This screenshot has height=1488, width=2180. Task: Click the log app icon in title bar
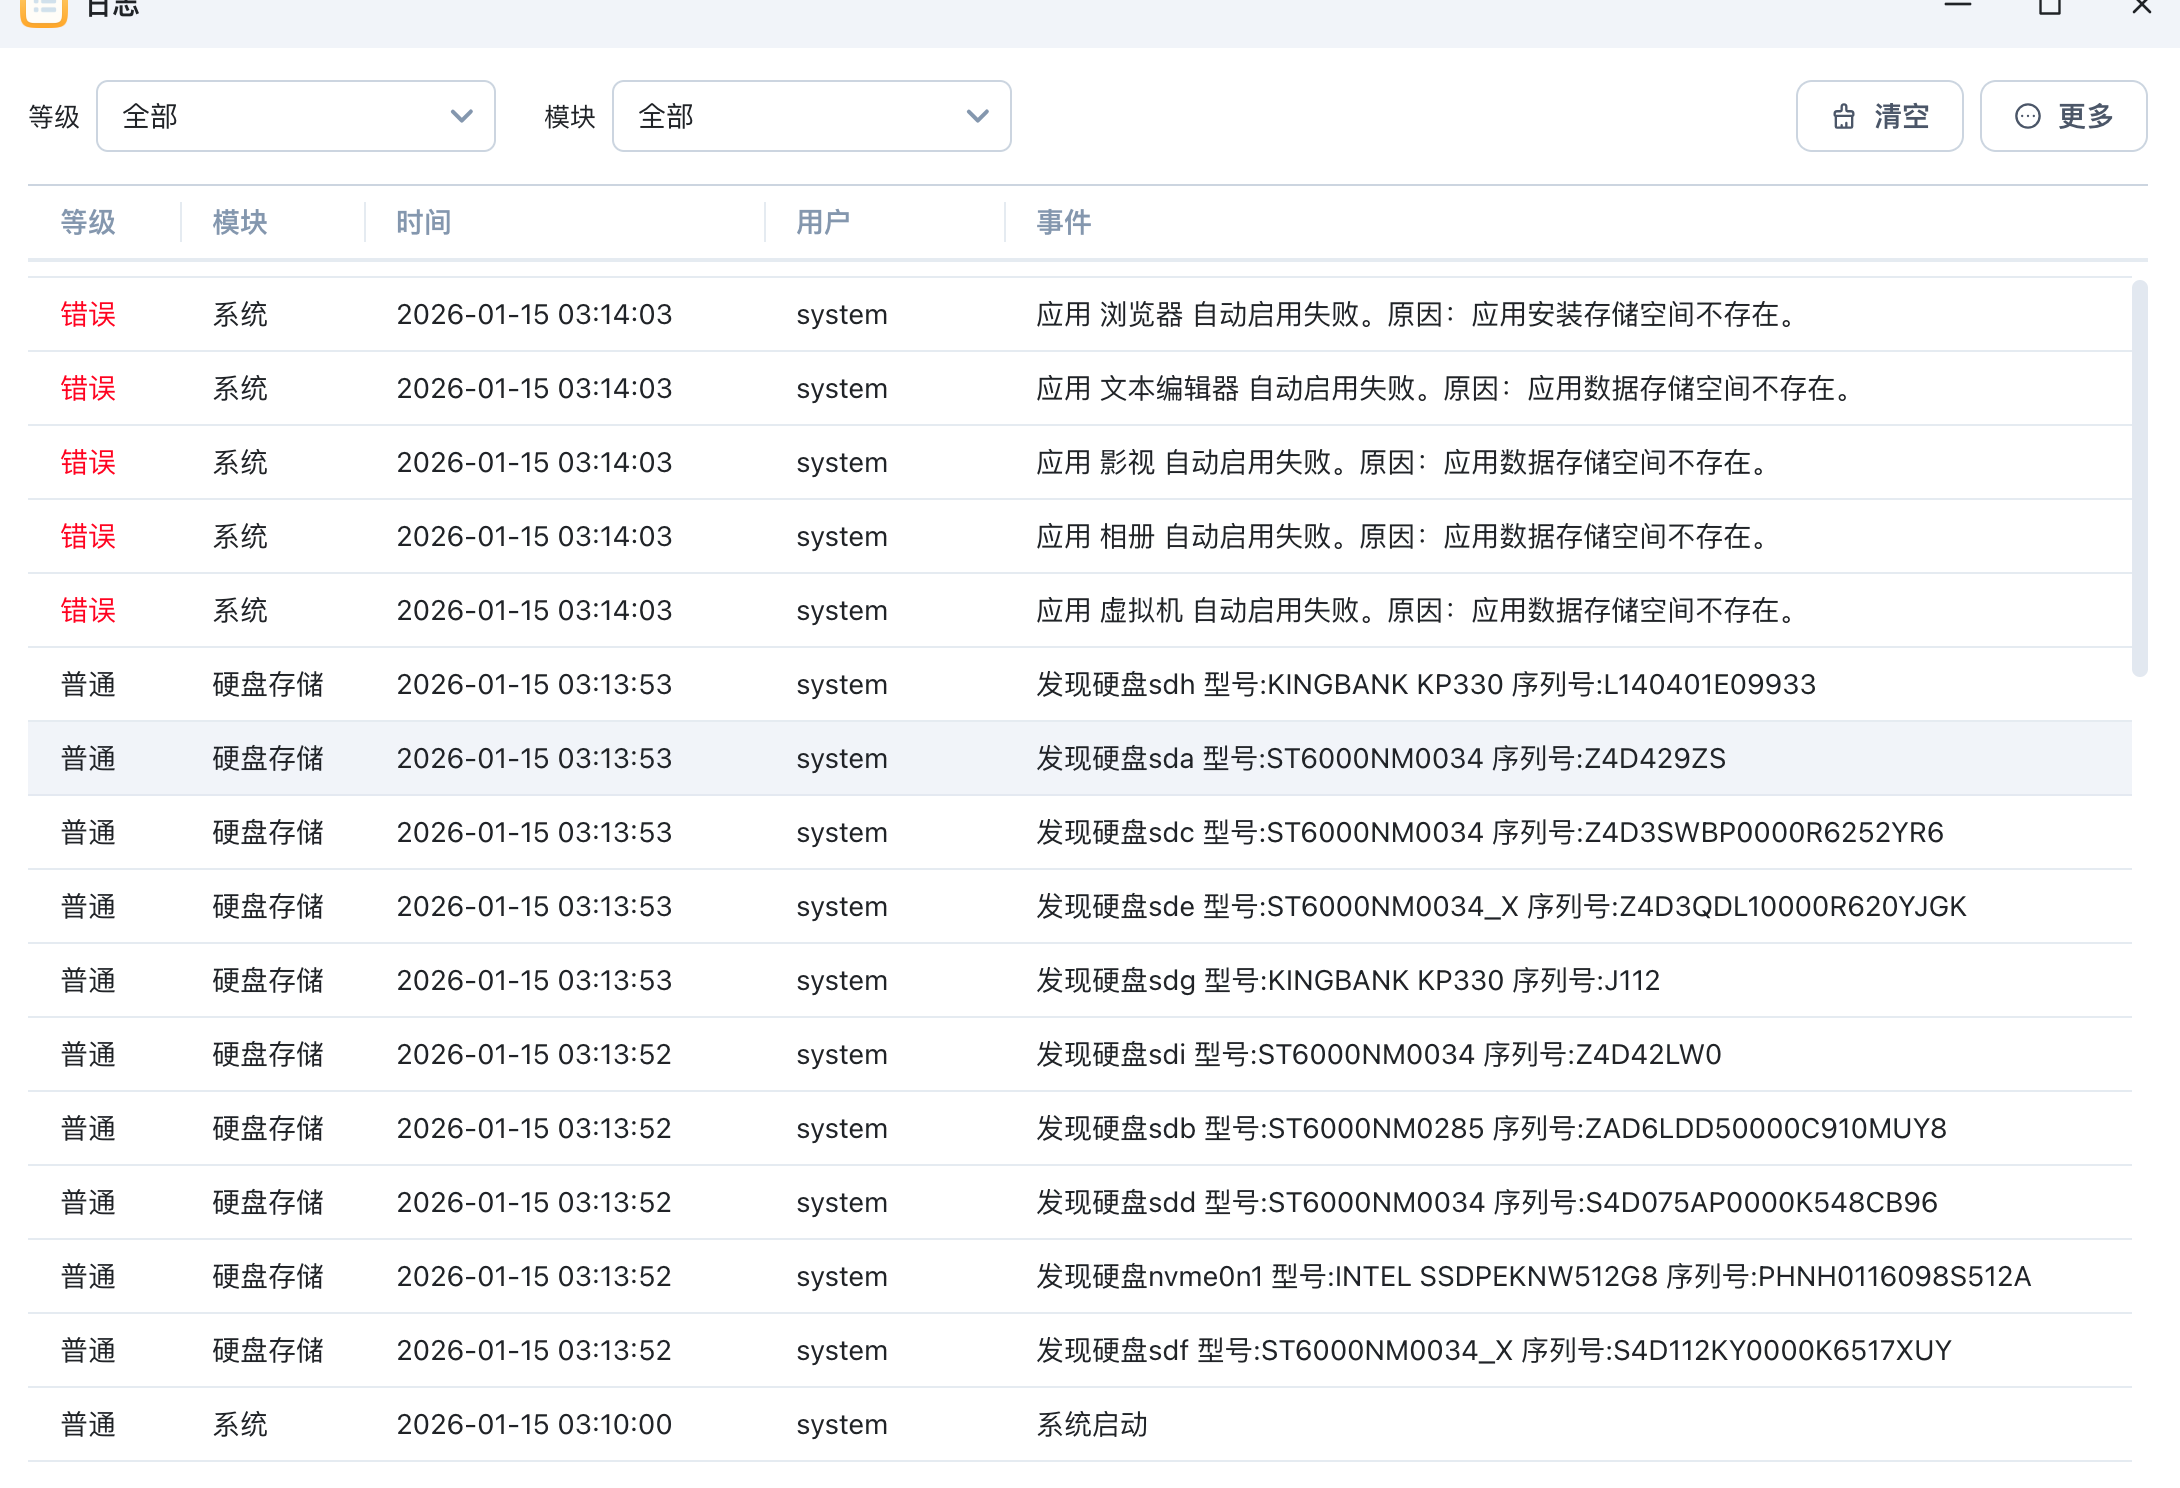44,10
